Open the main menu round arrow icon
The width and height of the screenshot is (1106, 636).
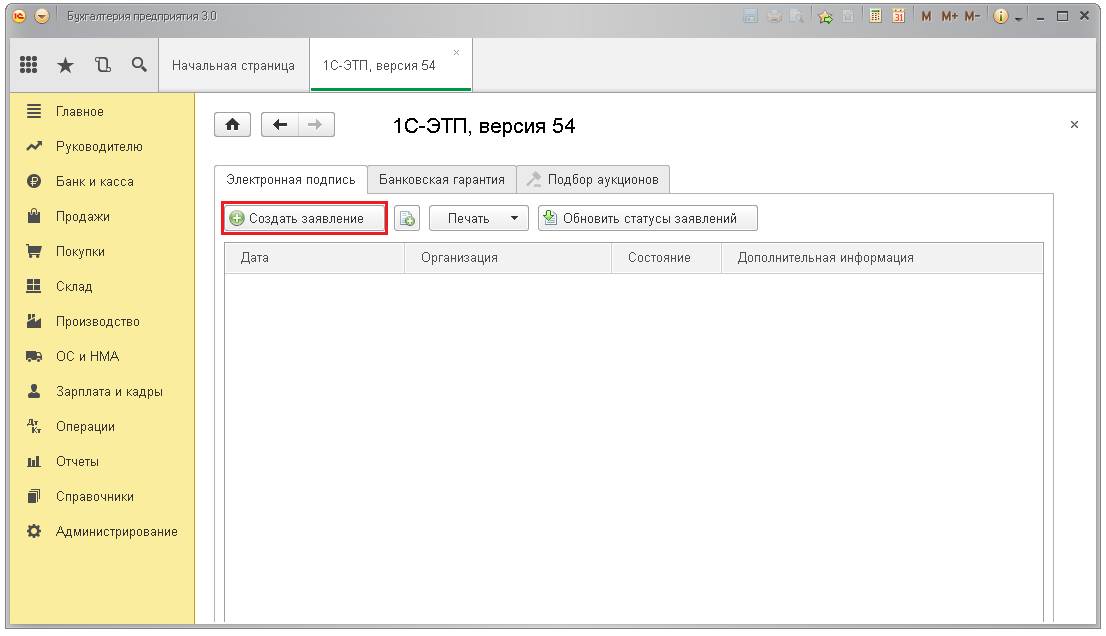[x=42, y=16]
